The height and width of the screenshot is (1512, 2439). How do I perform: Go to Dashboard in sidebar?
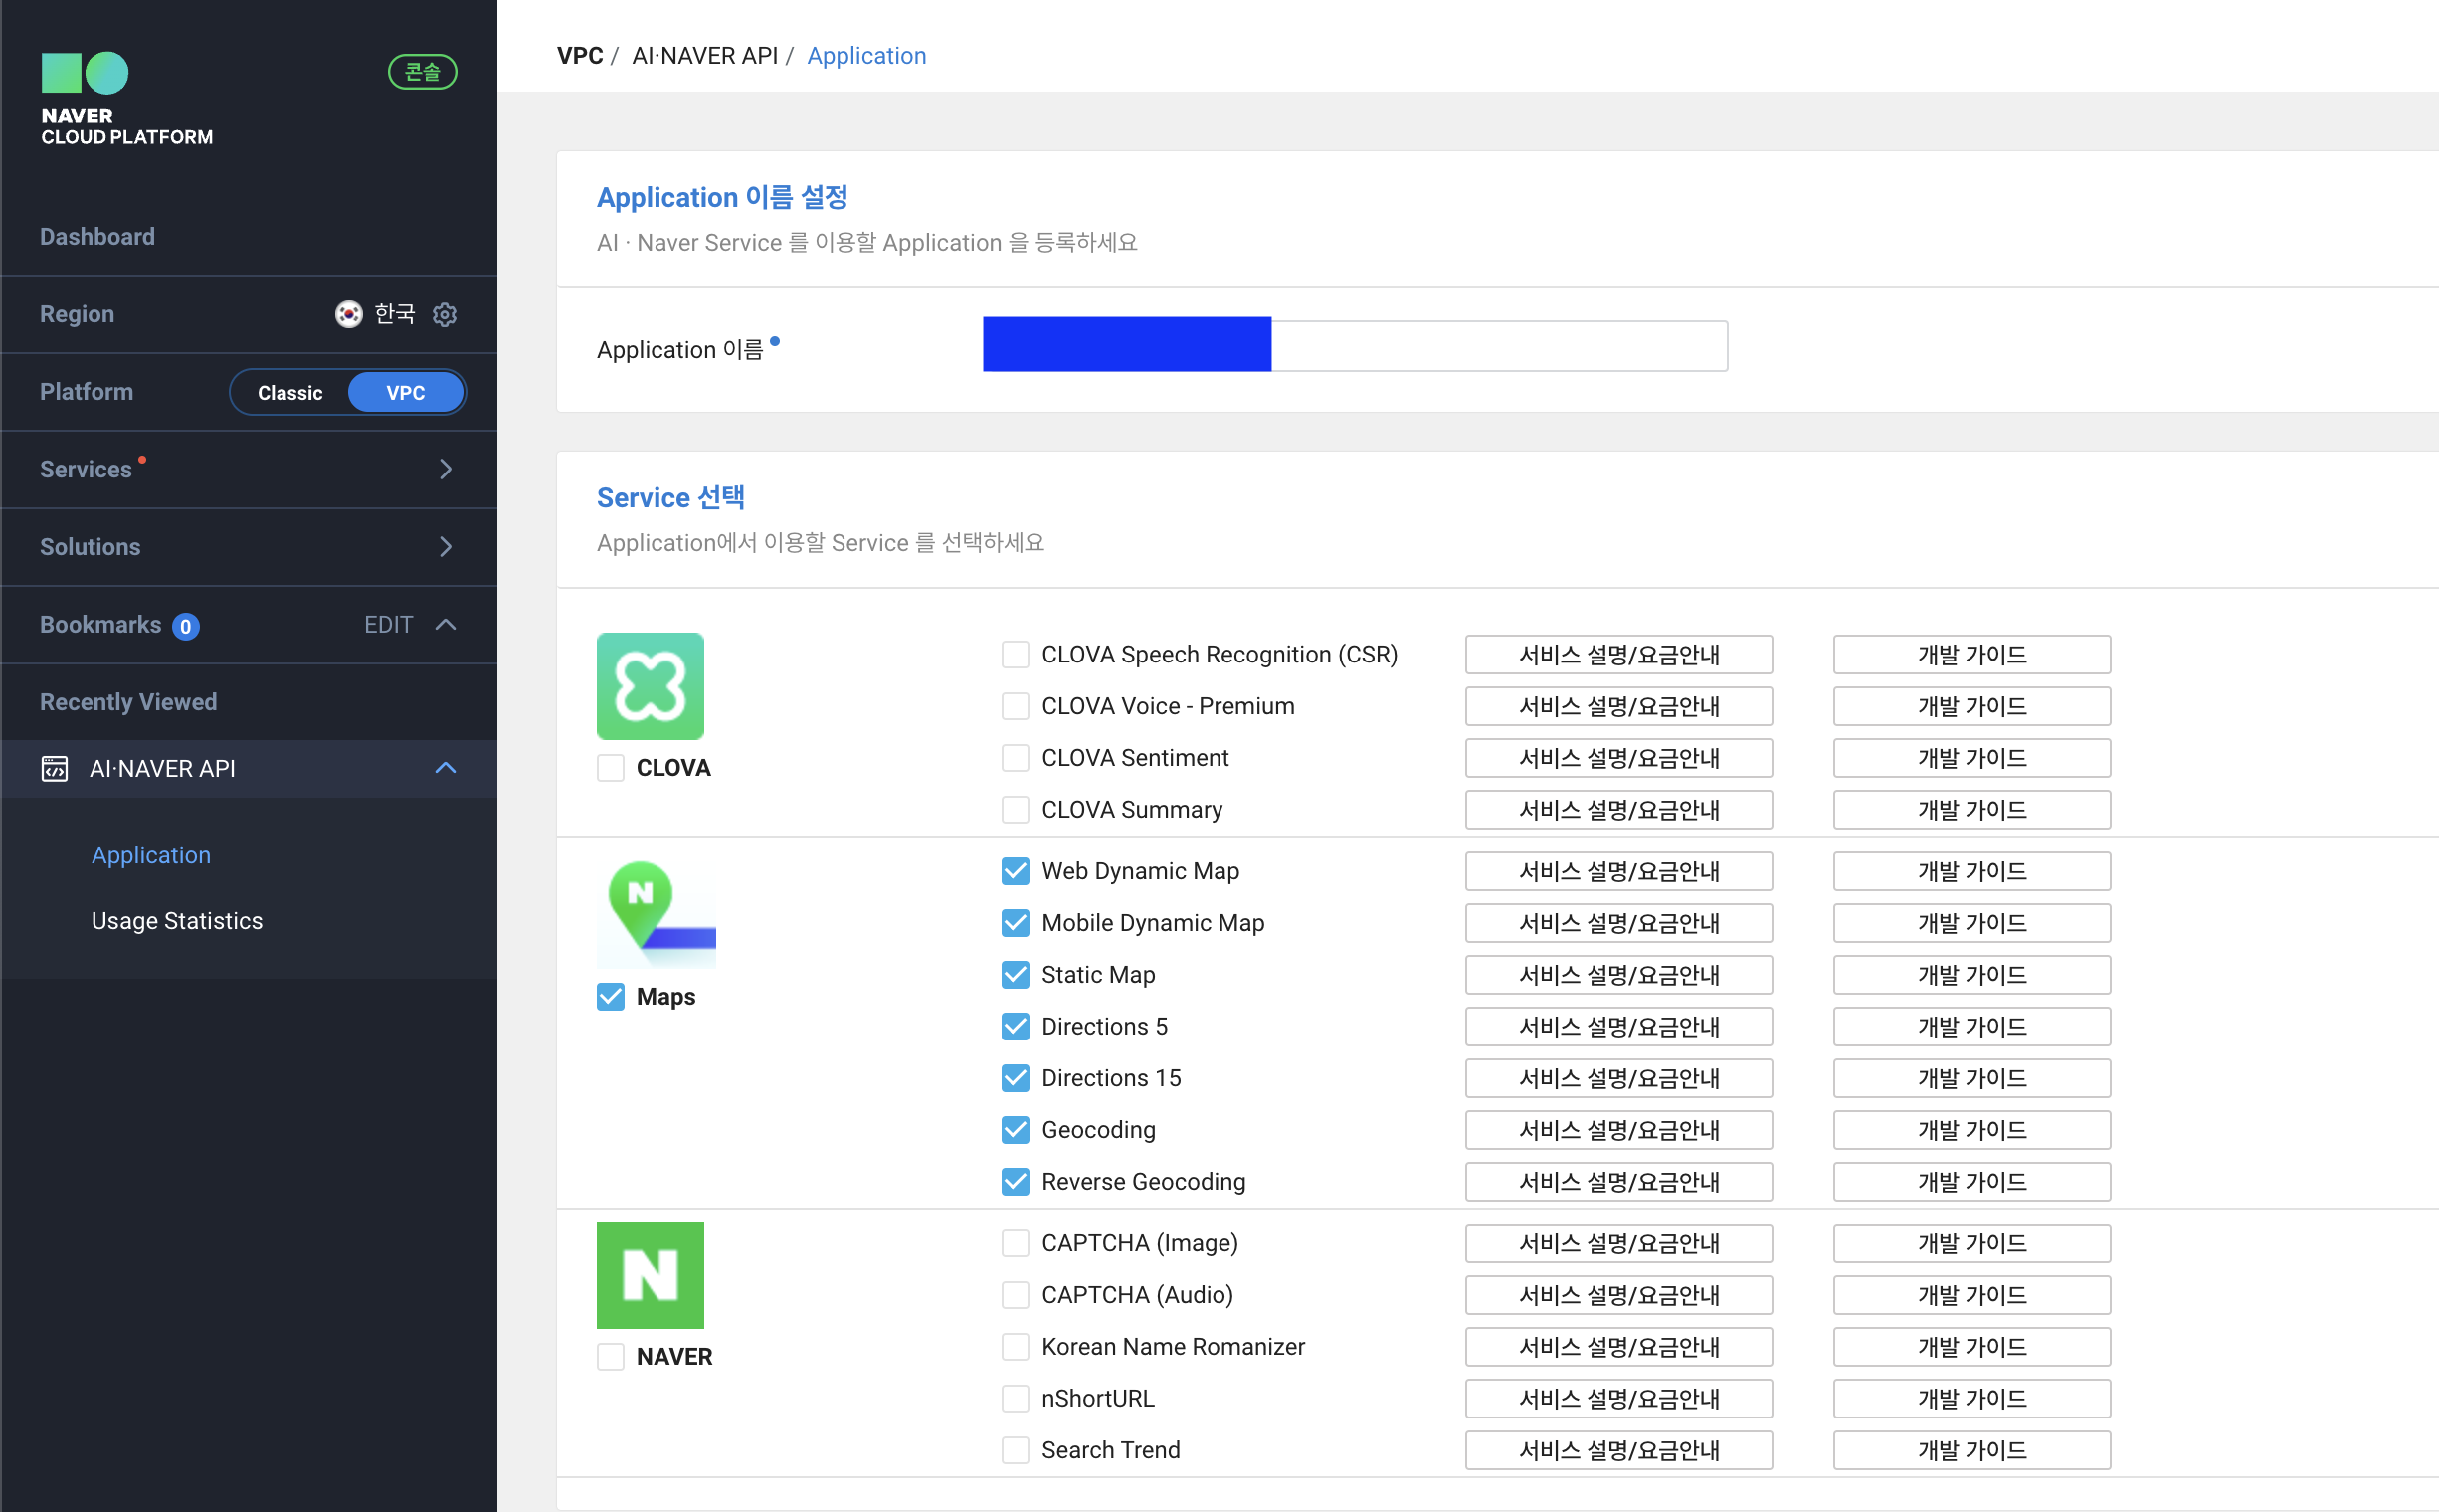97,237
